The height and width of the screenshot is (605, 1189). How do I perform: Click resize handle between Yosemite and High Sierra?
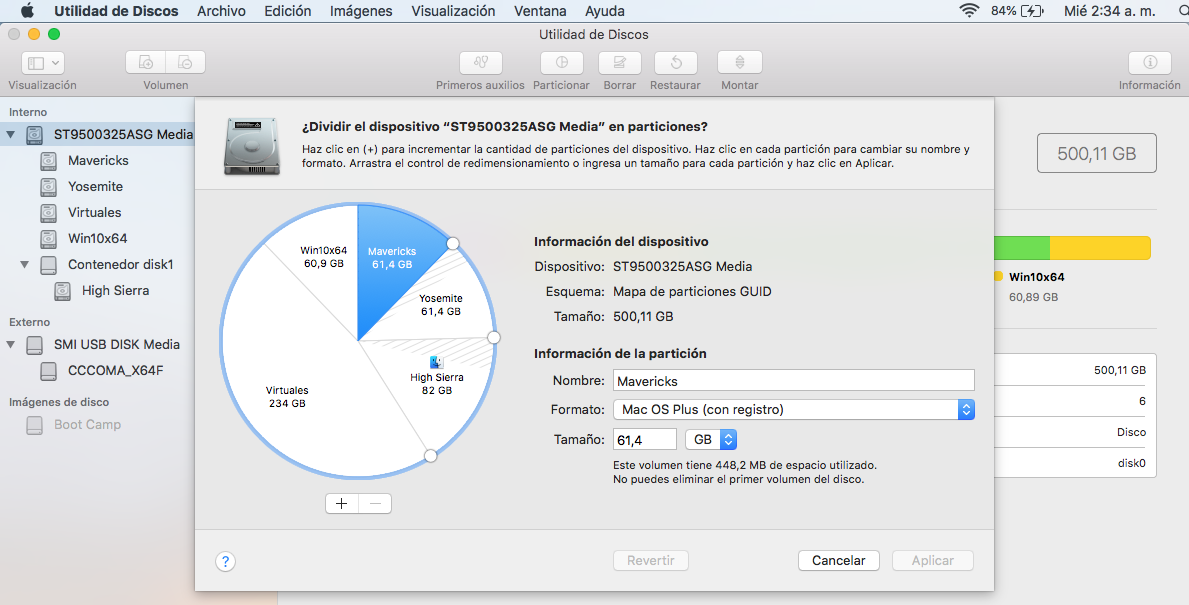(494, 337)
